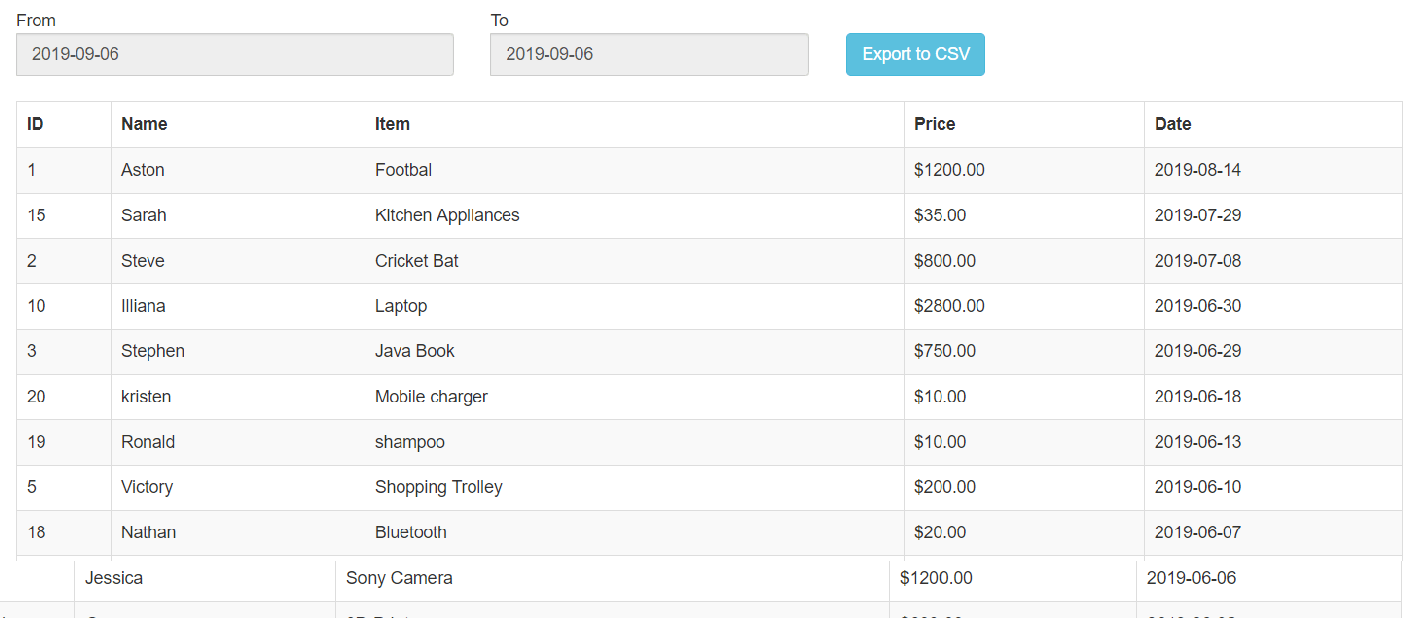
Task: Select kristen's Mobile charger row
Action: click(x=431, y=396)
